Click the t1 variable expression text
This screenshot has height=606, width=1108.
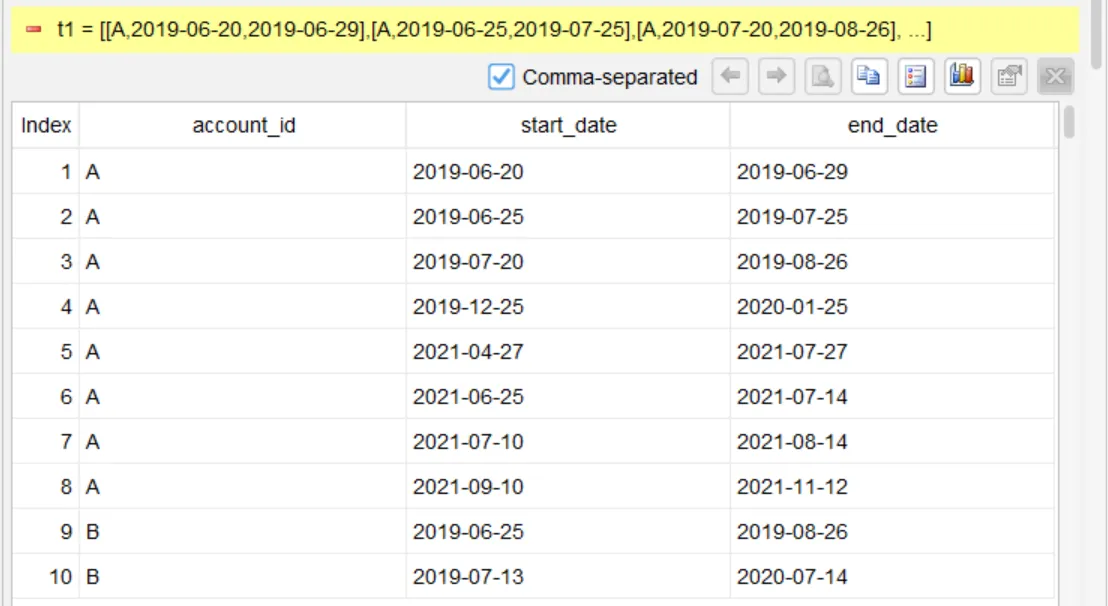494,30
